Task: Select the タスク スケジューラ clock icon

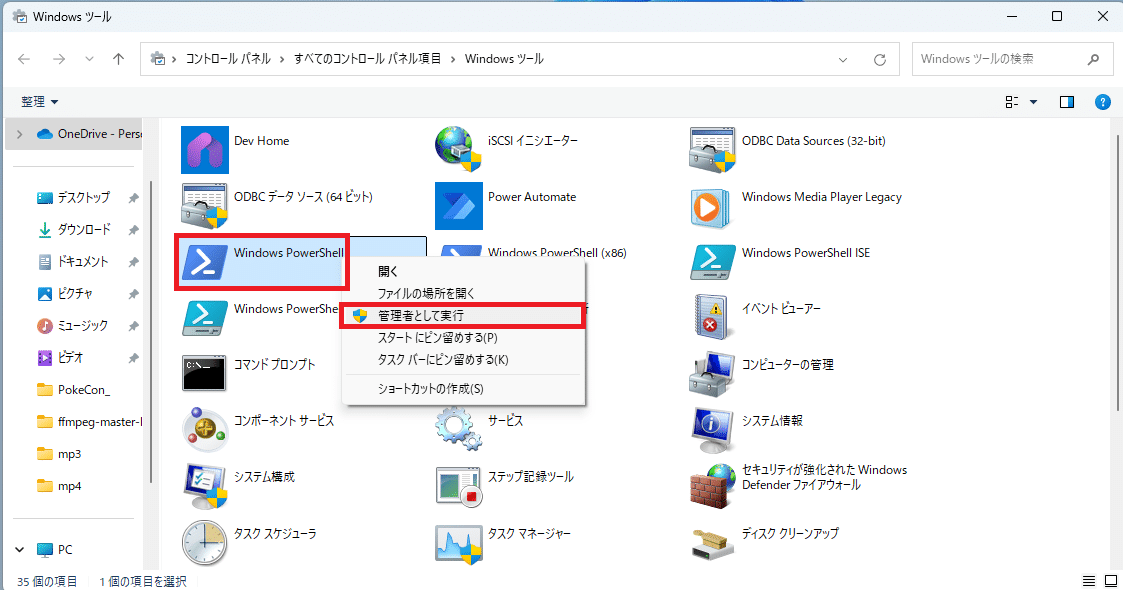Action: (205, 542)
